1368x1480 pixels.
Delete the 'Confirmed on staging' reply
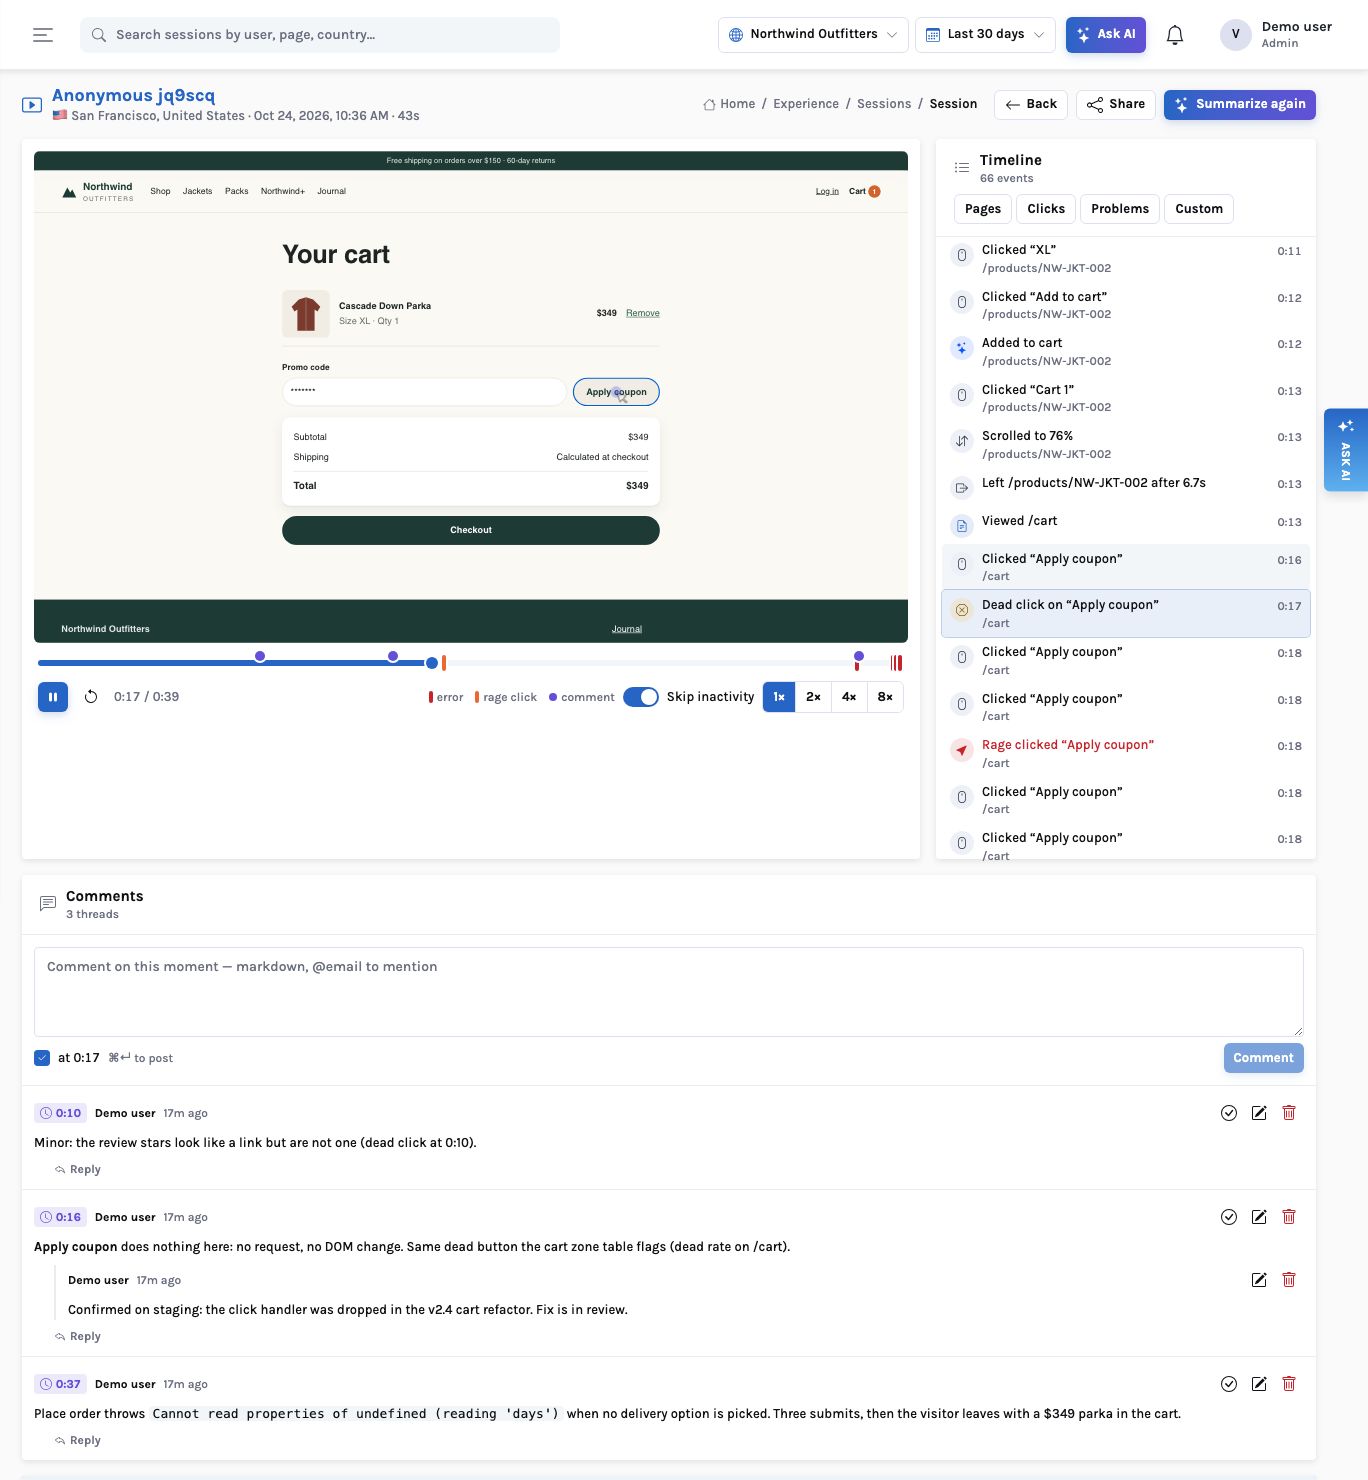click(1289, 1280)
